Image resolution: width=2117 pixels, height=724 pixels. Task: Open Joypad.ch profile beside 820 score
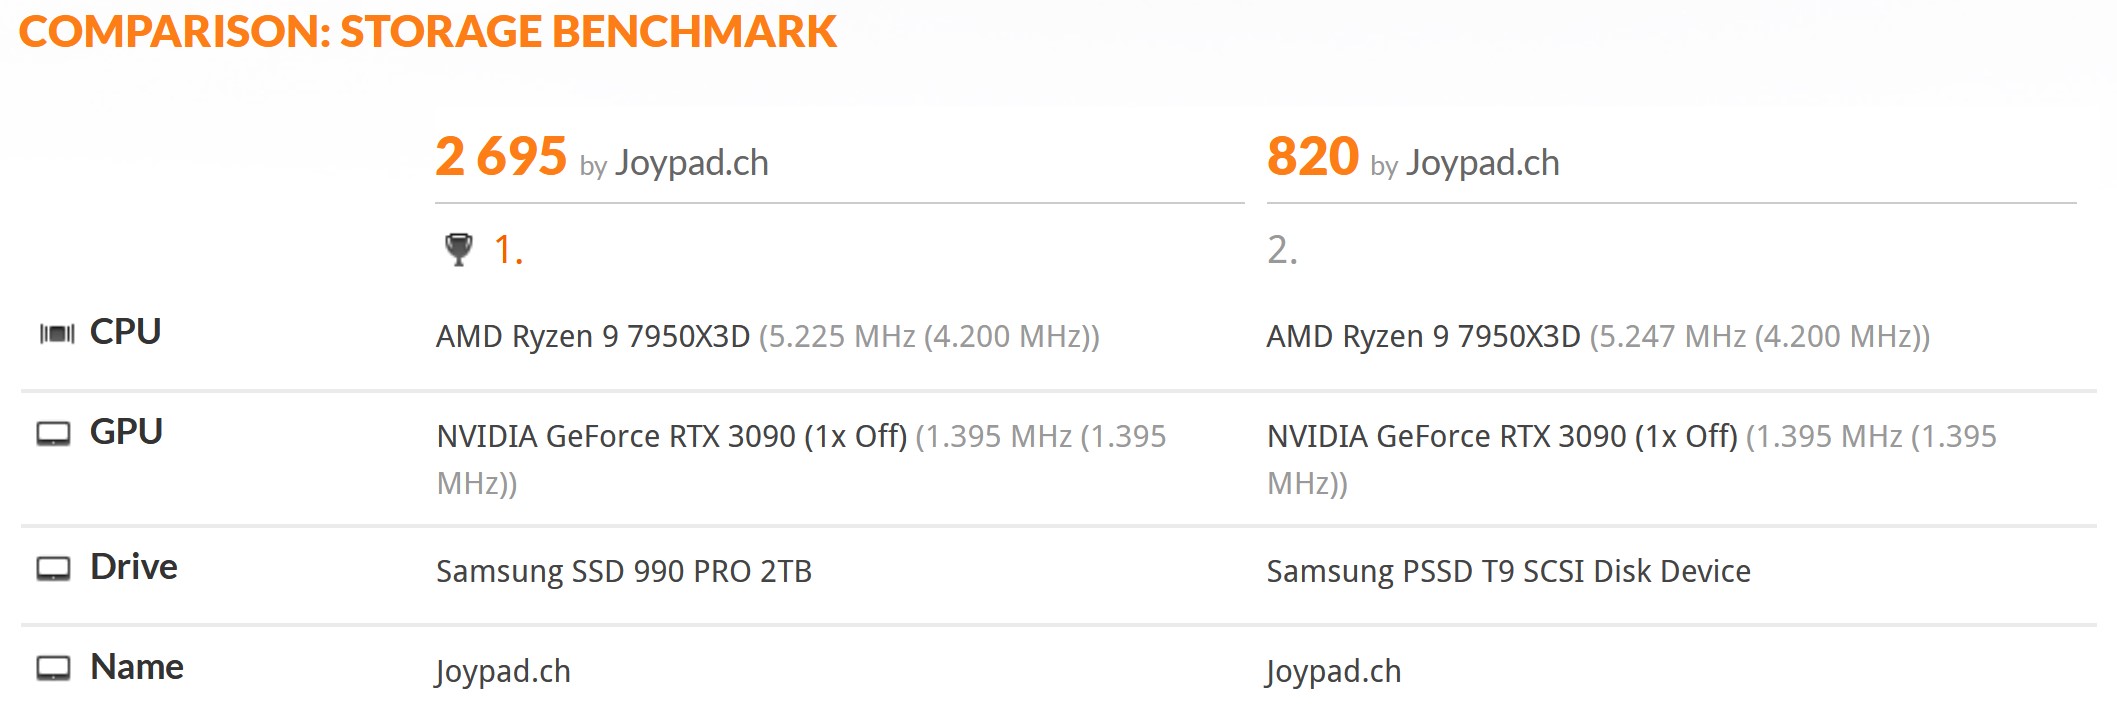[x=1483, y=163]
